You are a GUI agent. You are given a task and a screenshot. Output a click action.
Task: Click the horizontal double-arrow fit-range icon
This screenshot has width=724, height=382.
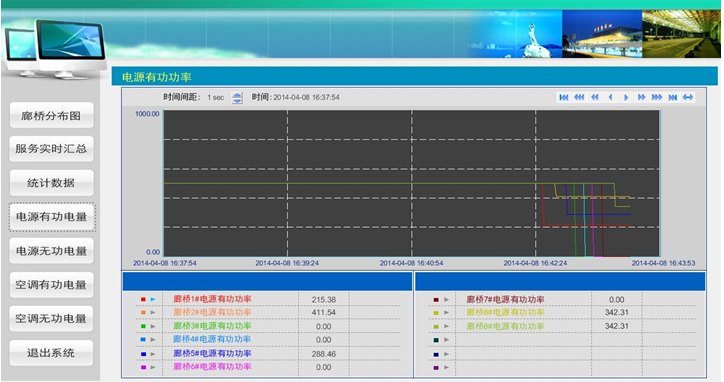point(688,97)
